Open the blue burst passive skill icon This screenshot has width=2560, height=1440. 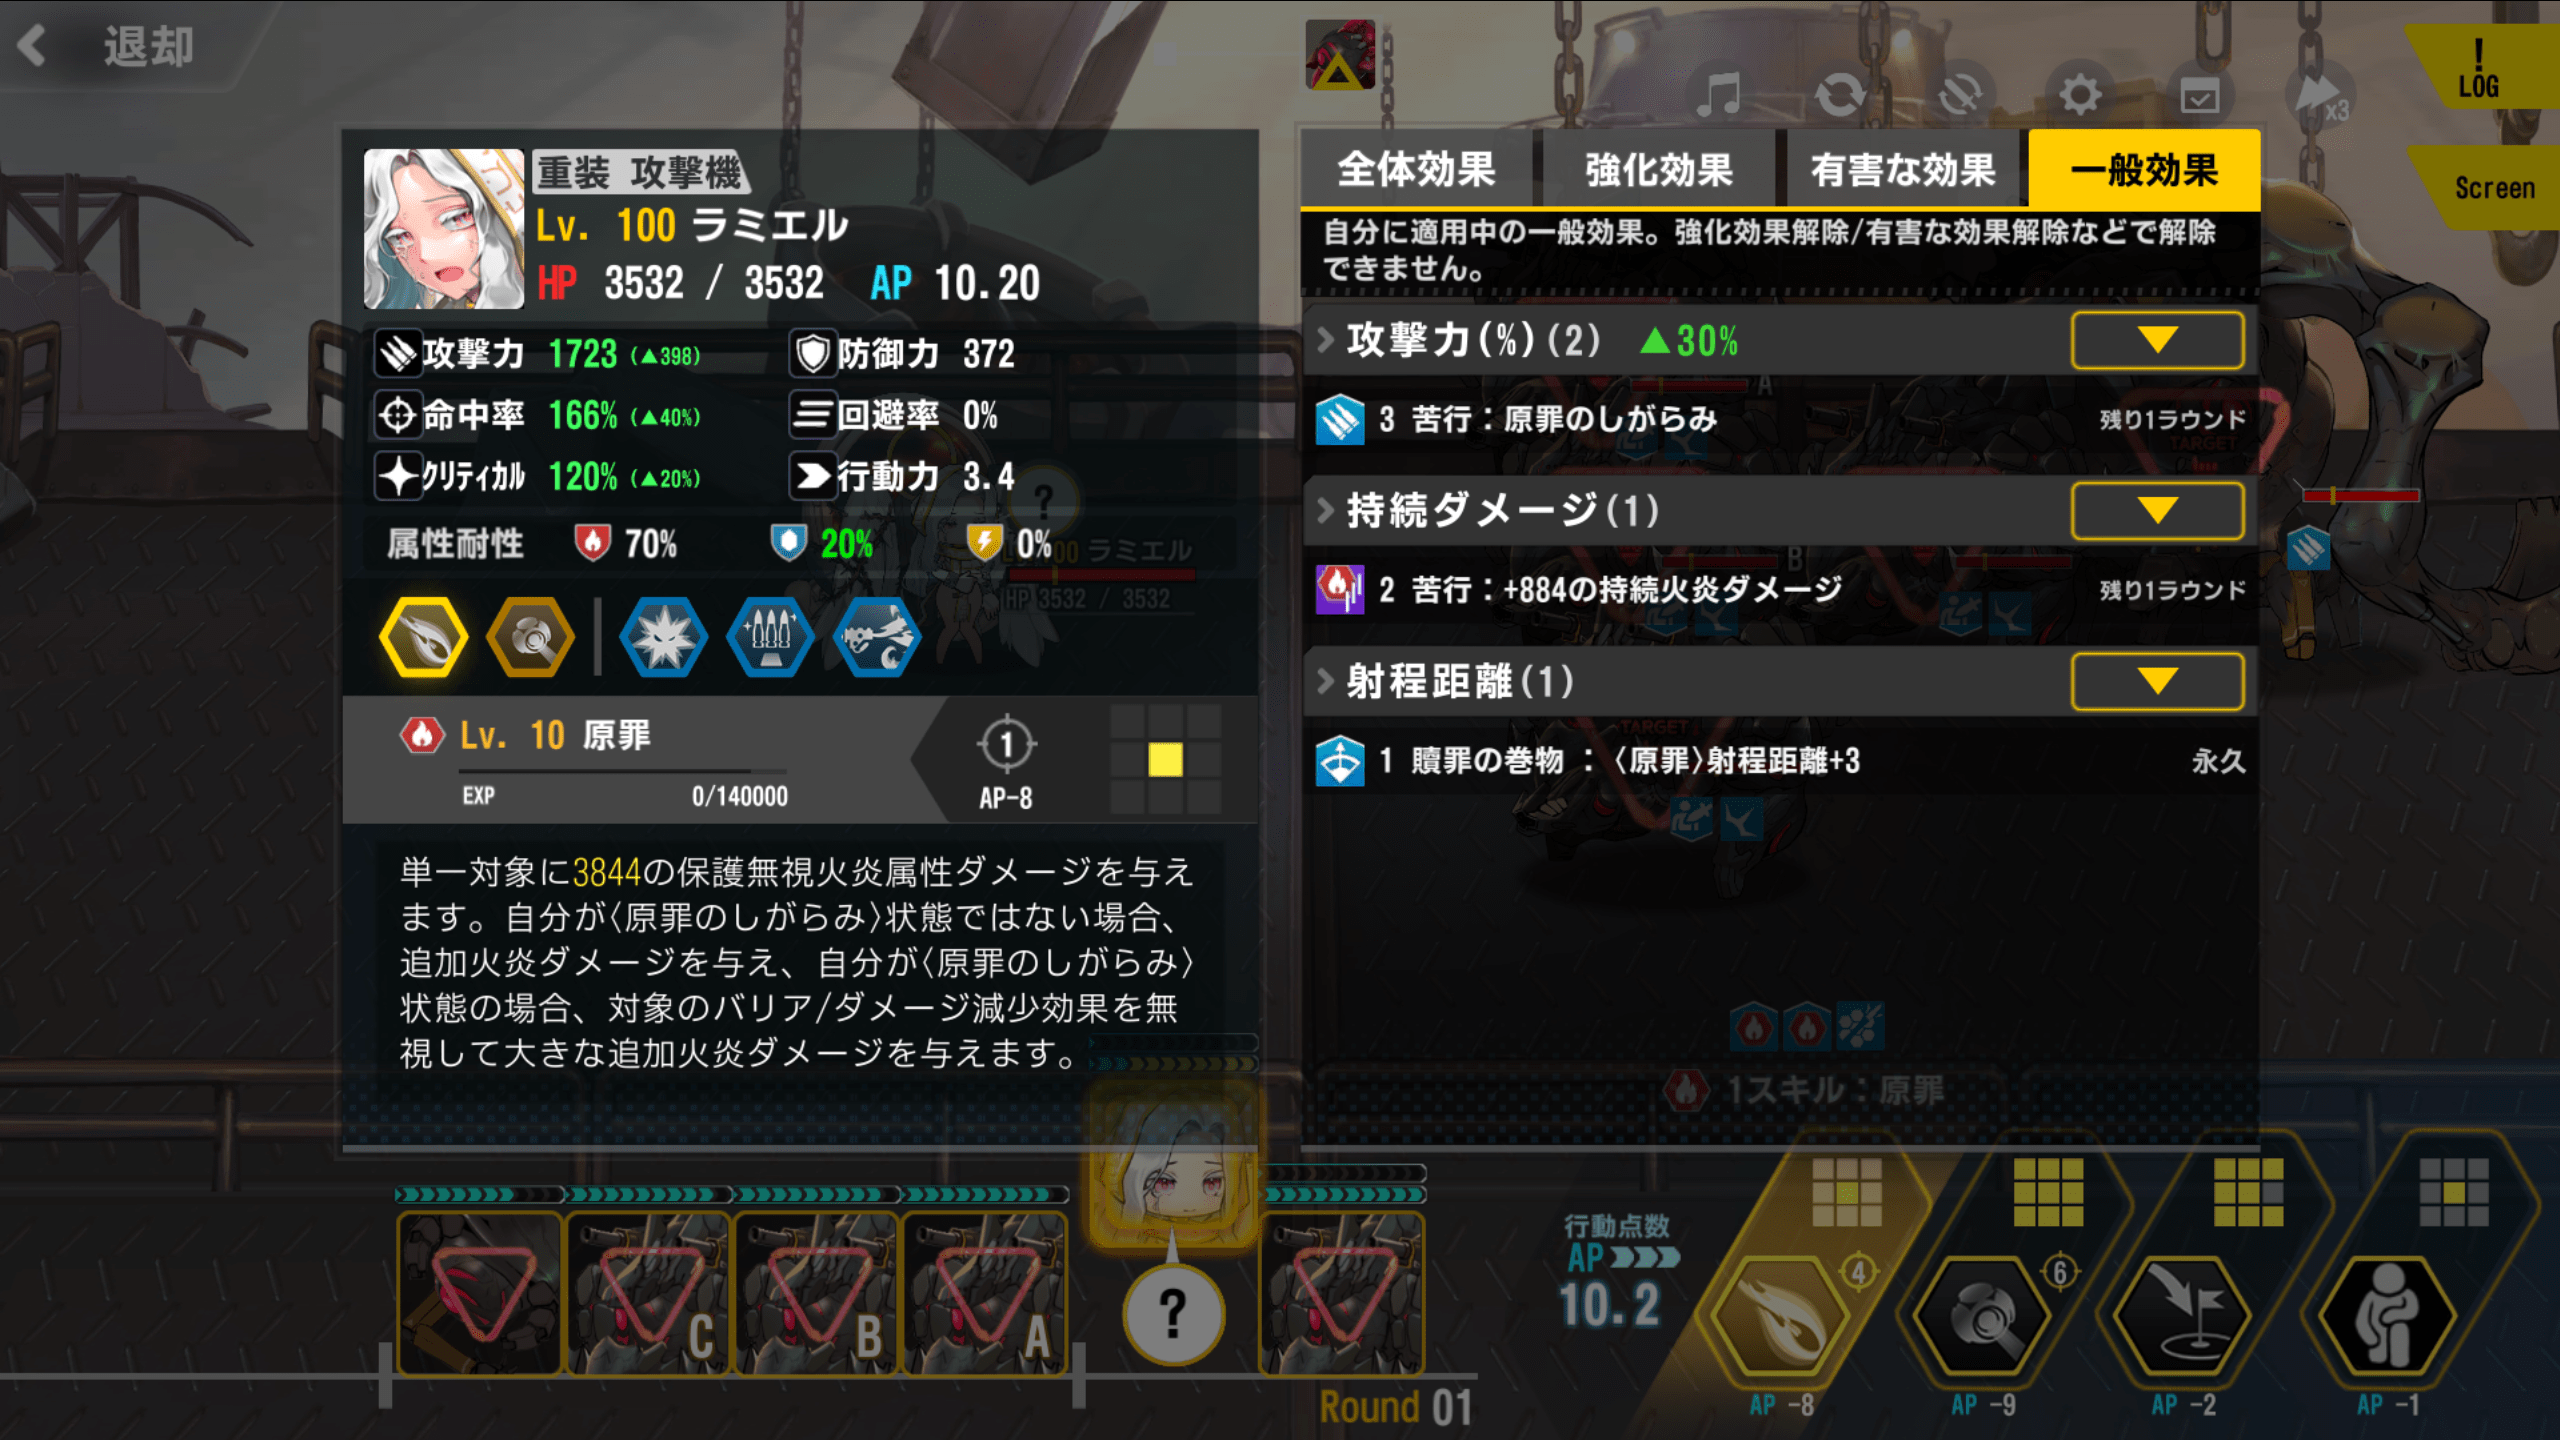click(663, 637)
